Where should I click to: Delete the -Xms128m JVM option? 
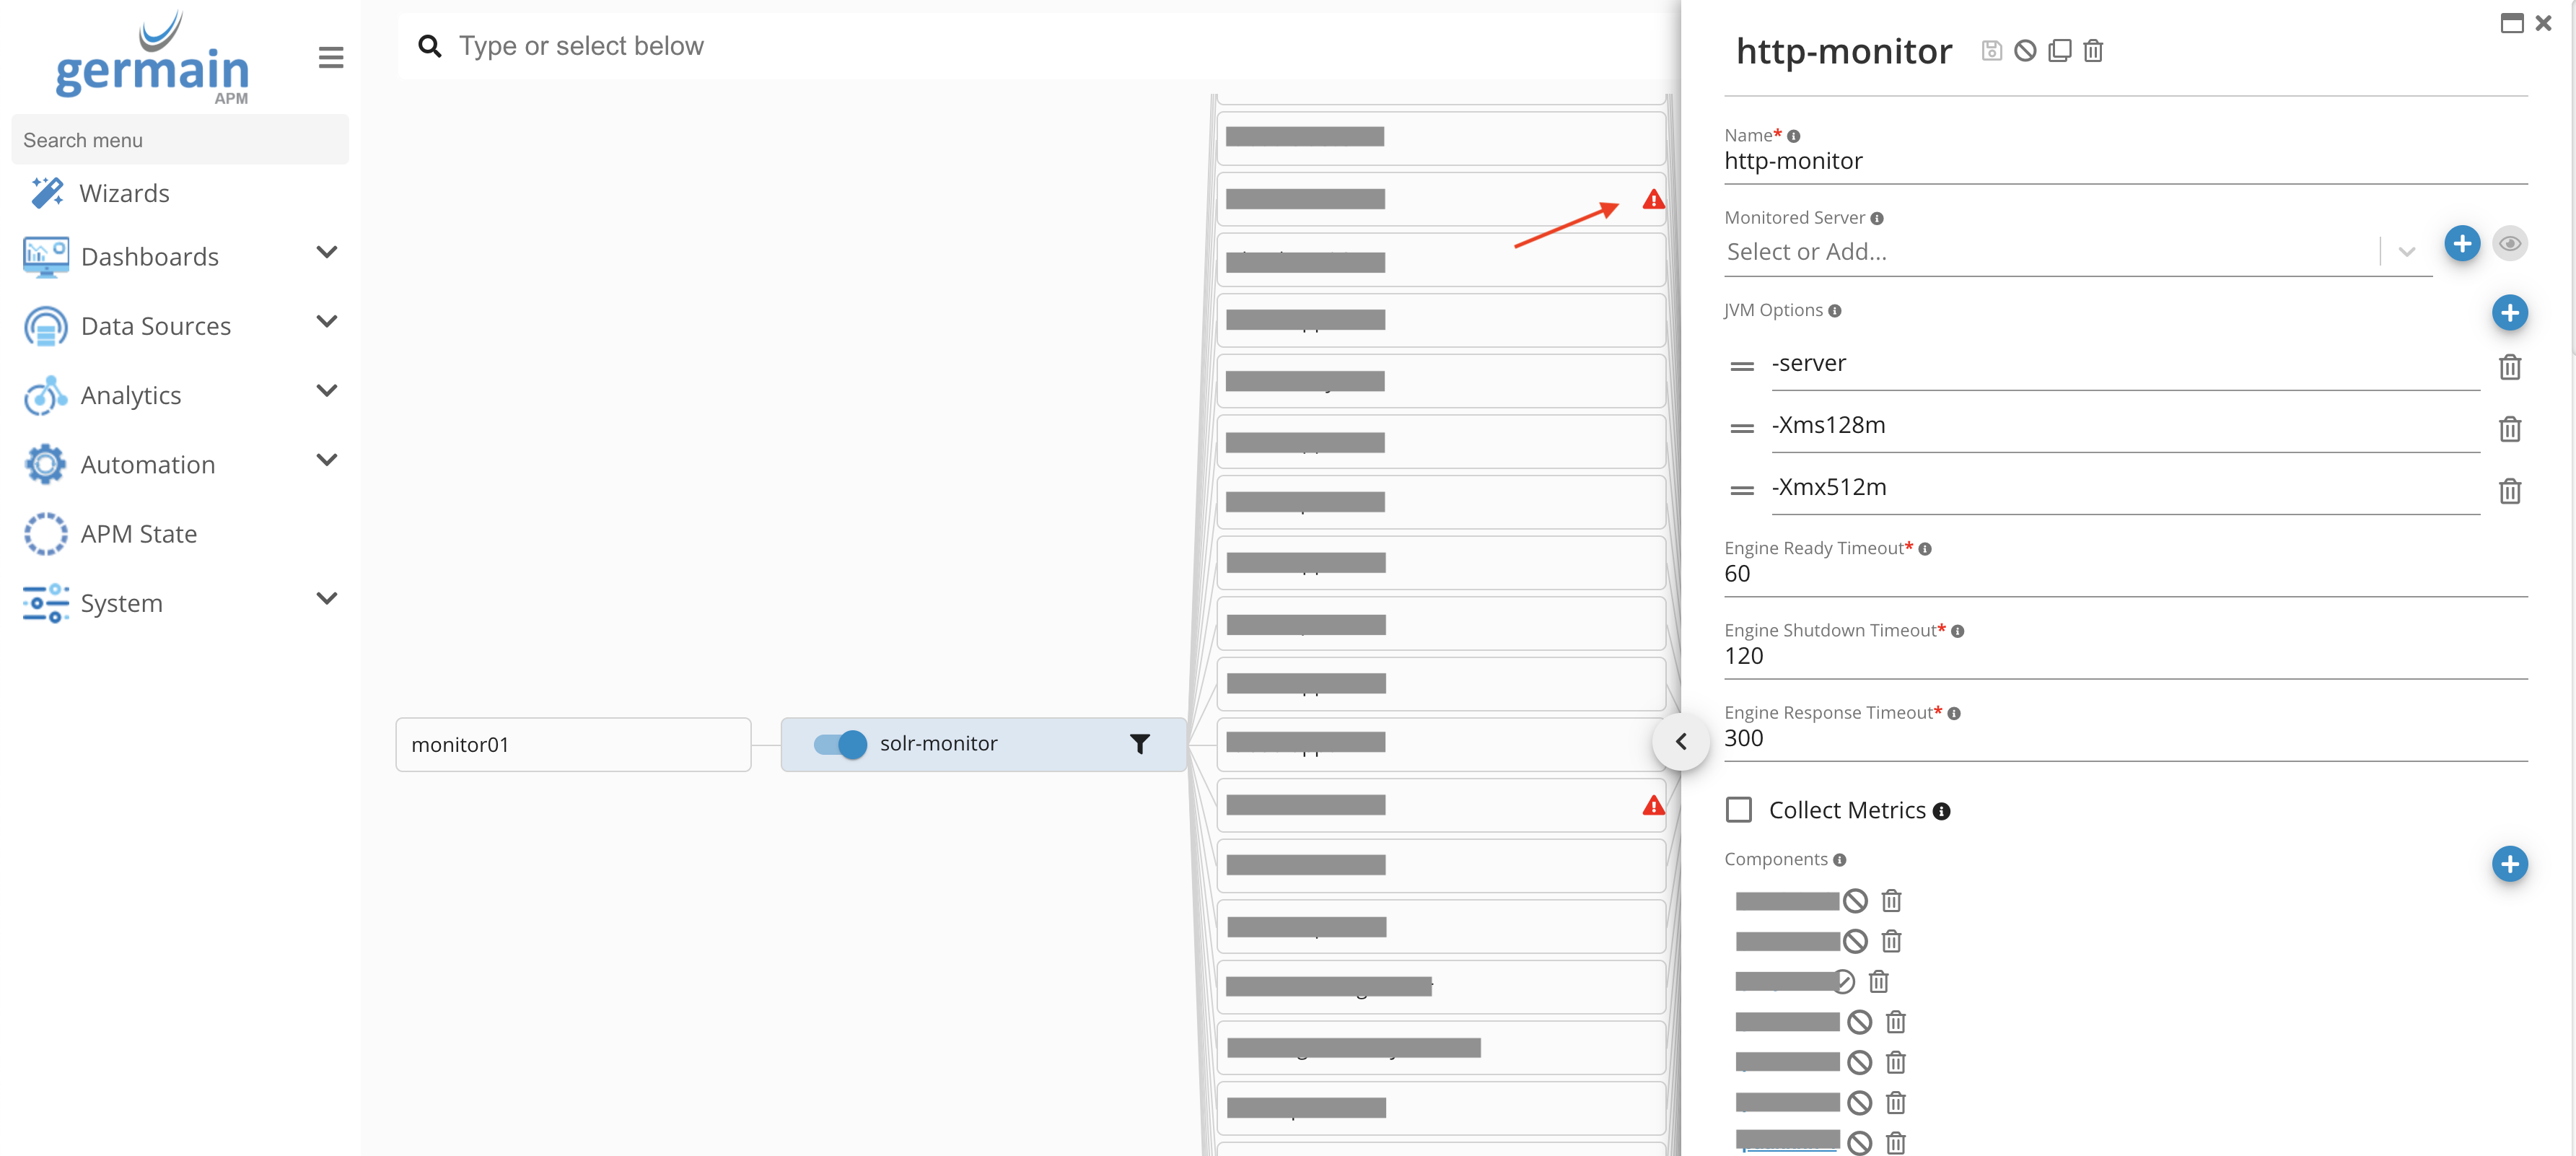[x=2509, y=429]
